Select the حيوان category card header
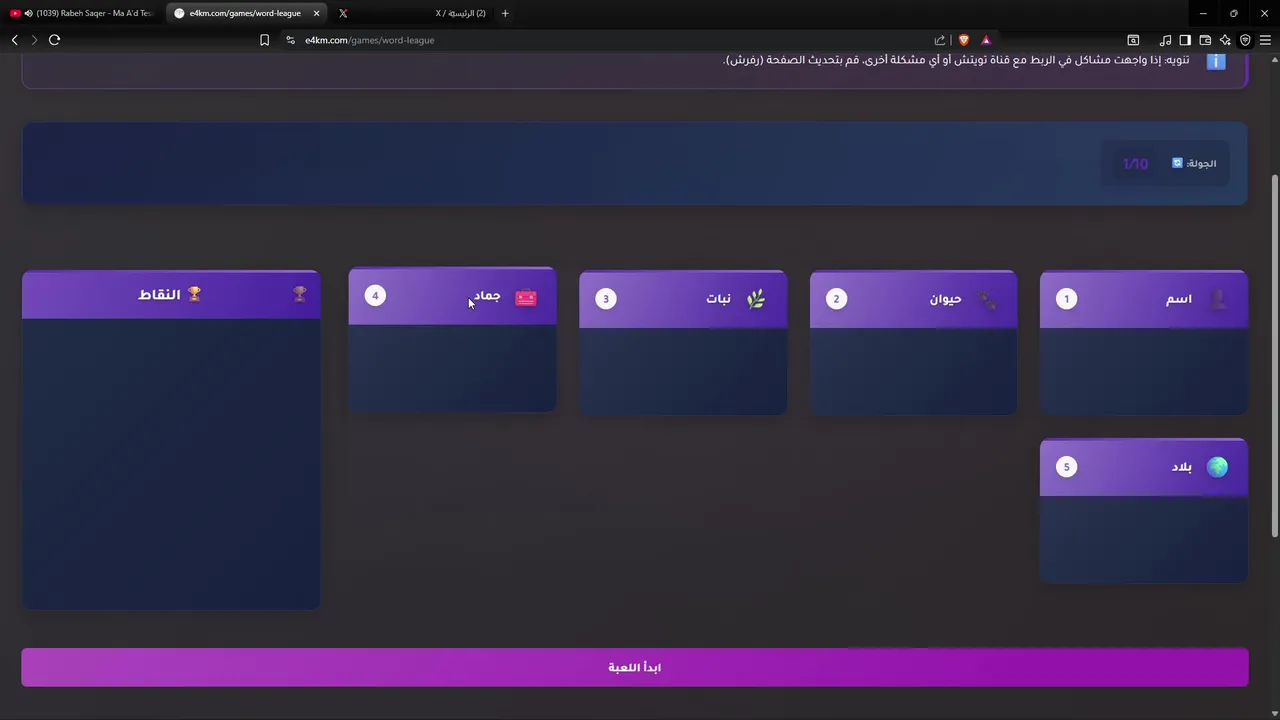Image resolution: width=1280 pixels, height=720 pixels. tap(913, 299)
